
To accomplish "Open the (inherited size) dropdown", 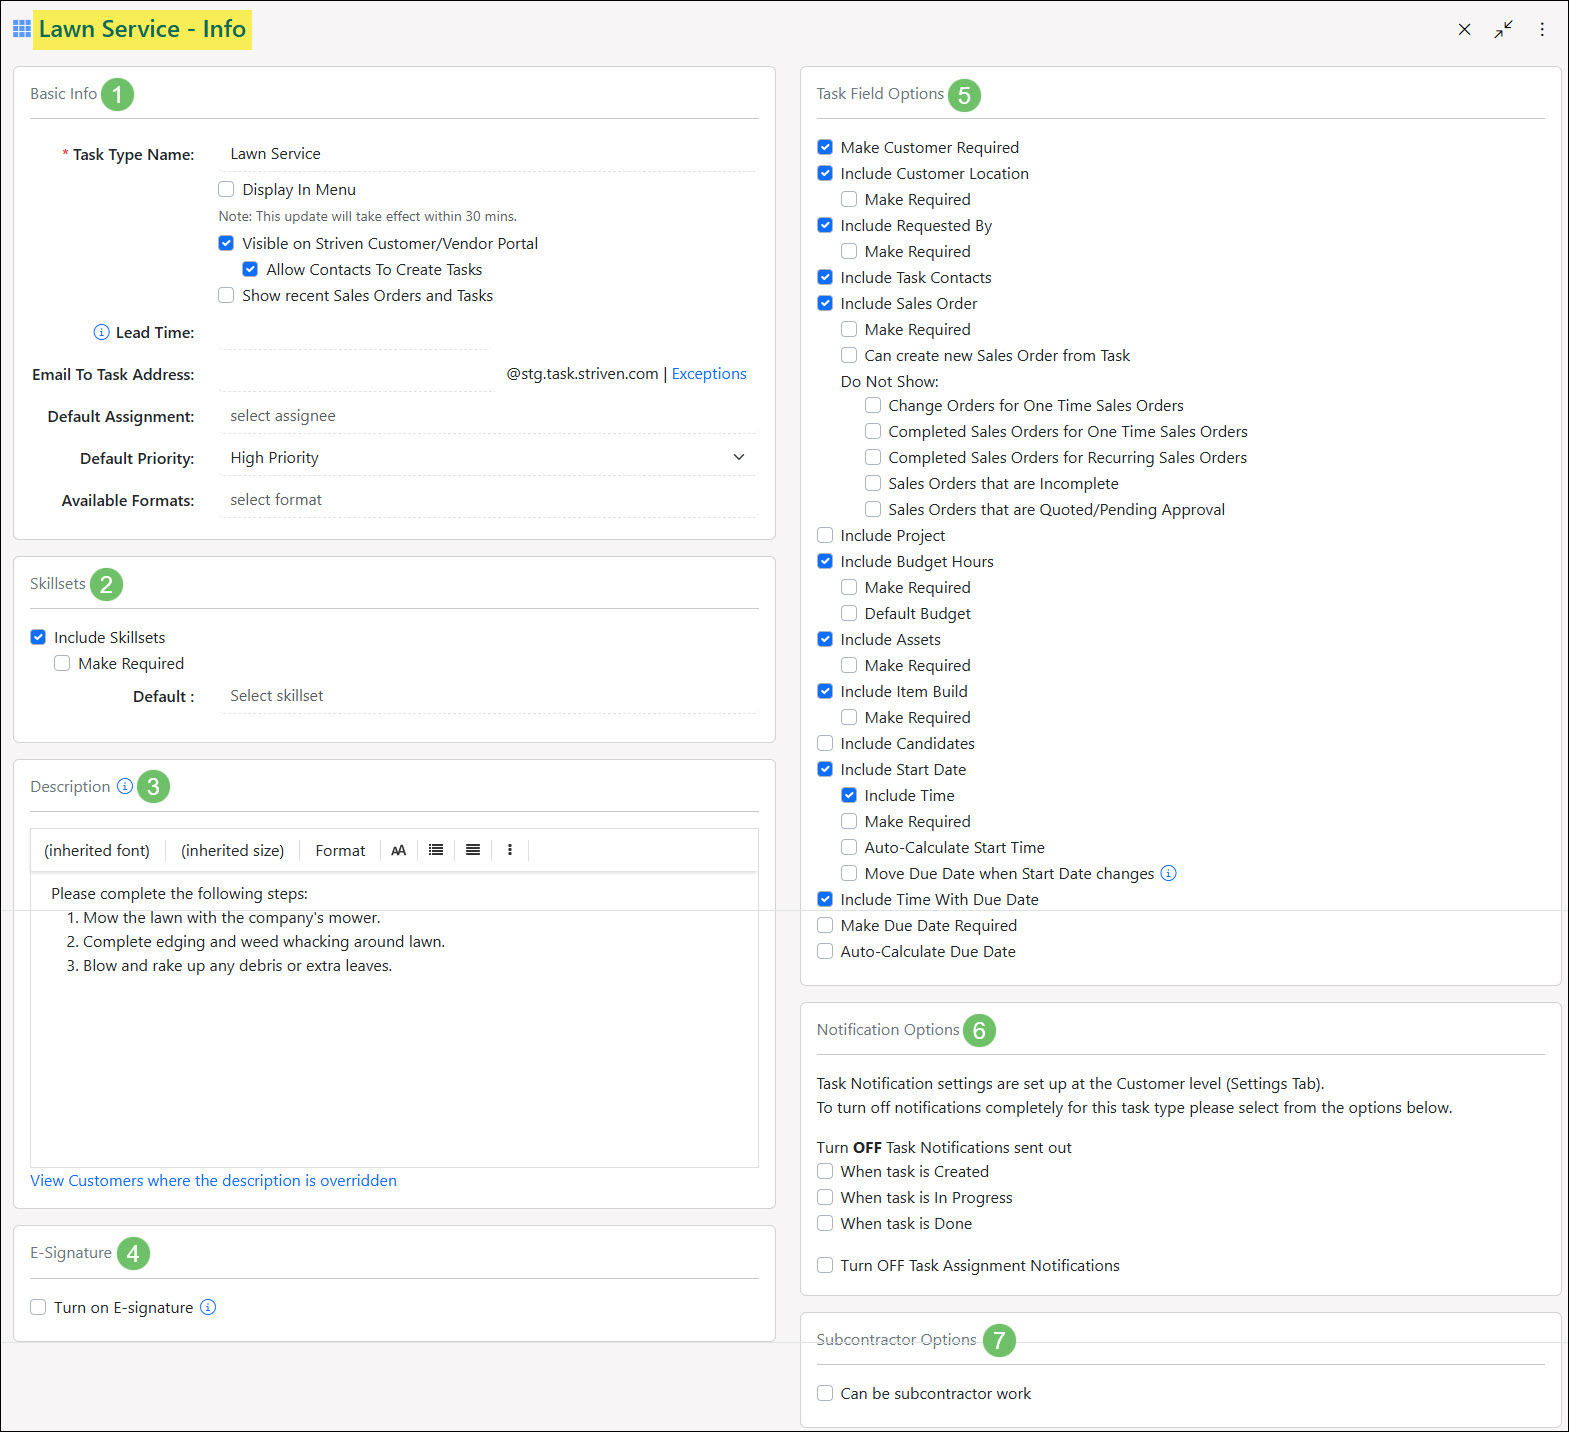I will coord(232,850).
